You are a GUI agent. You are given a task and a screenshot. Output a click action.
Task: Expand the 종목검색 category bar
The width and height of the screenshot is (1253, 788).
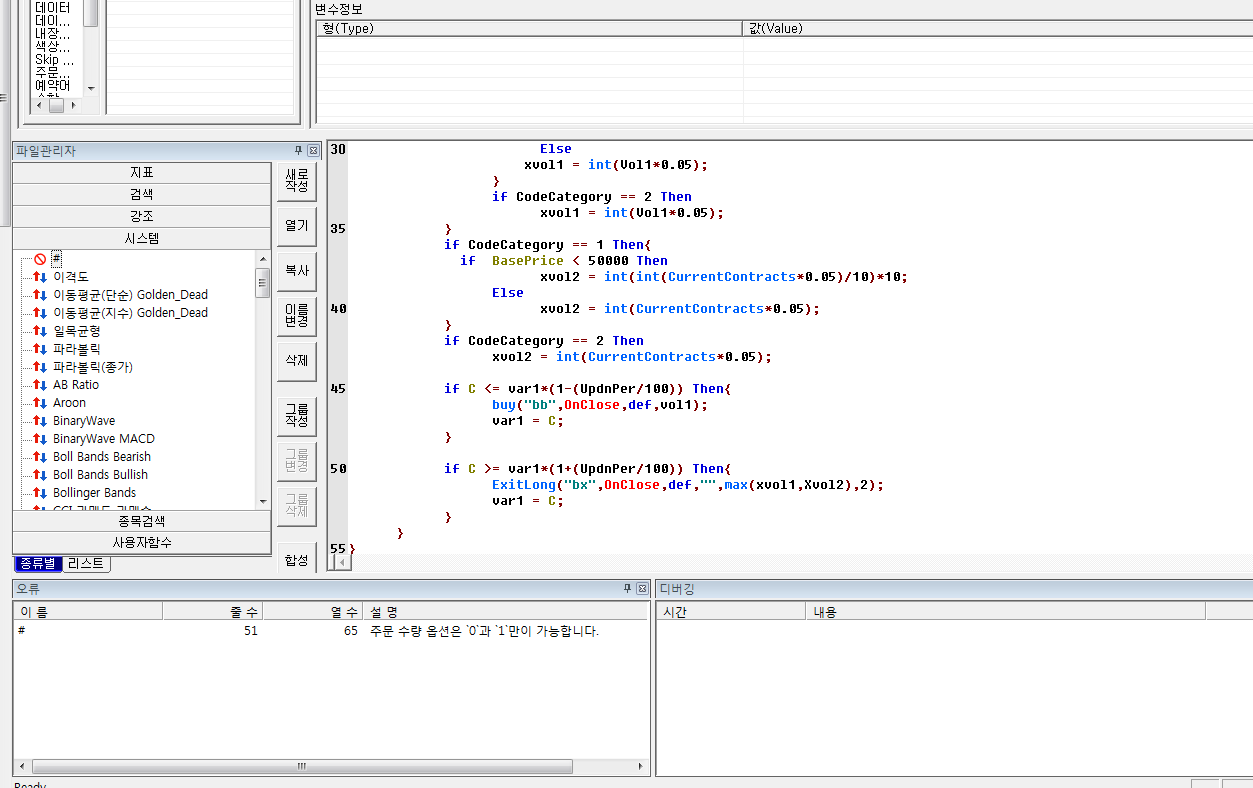tap(142, 521)
